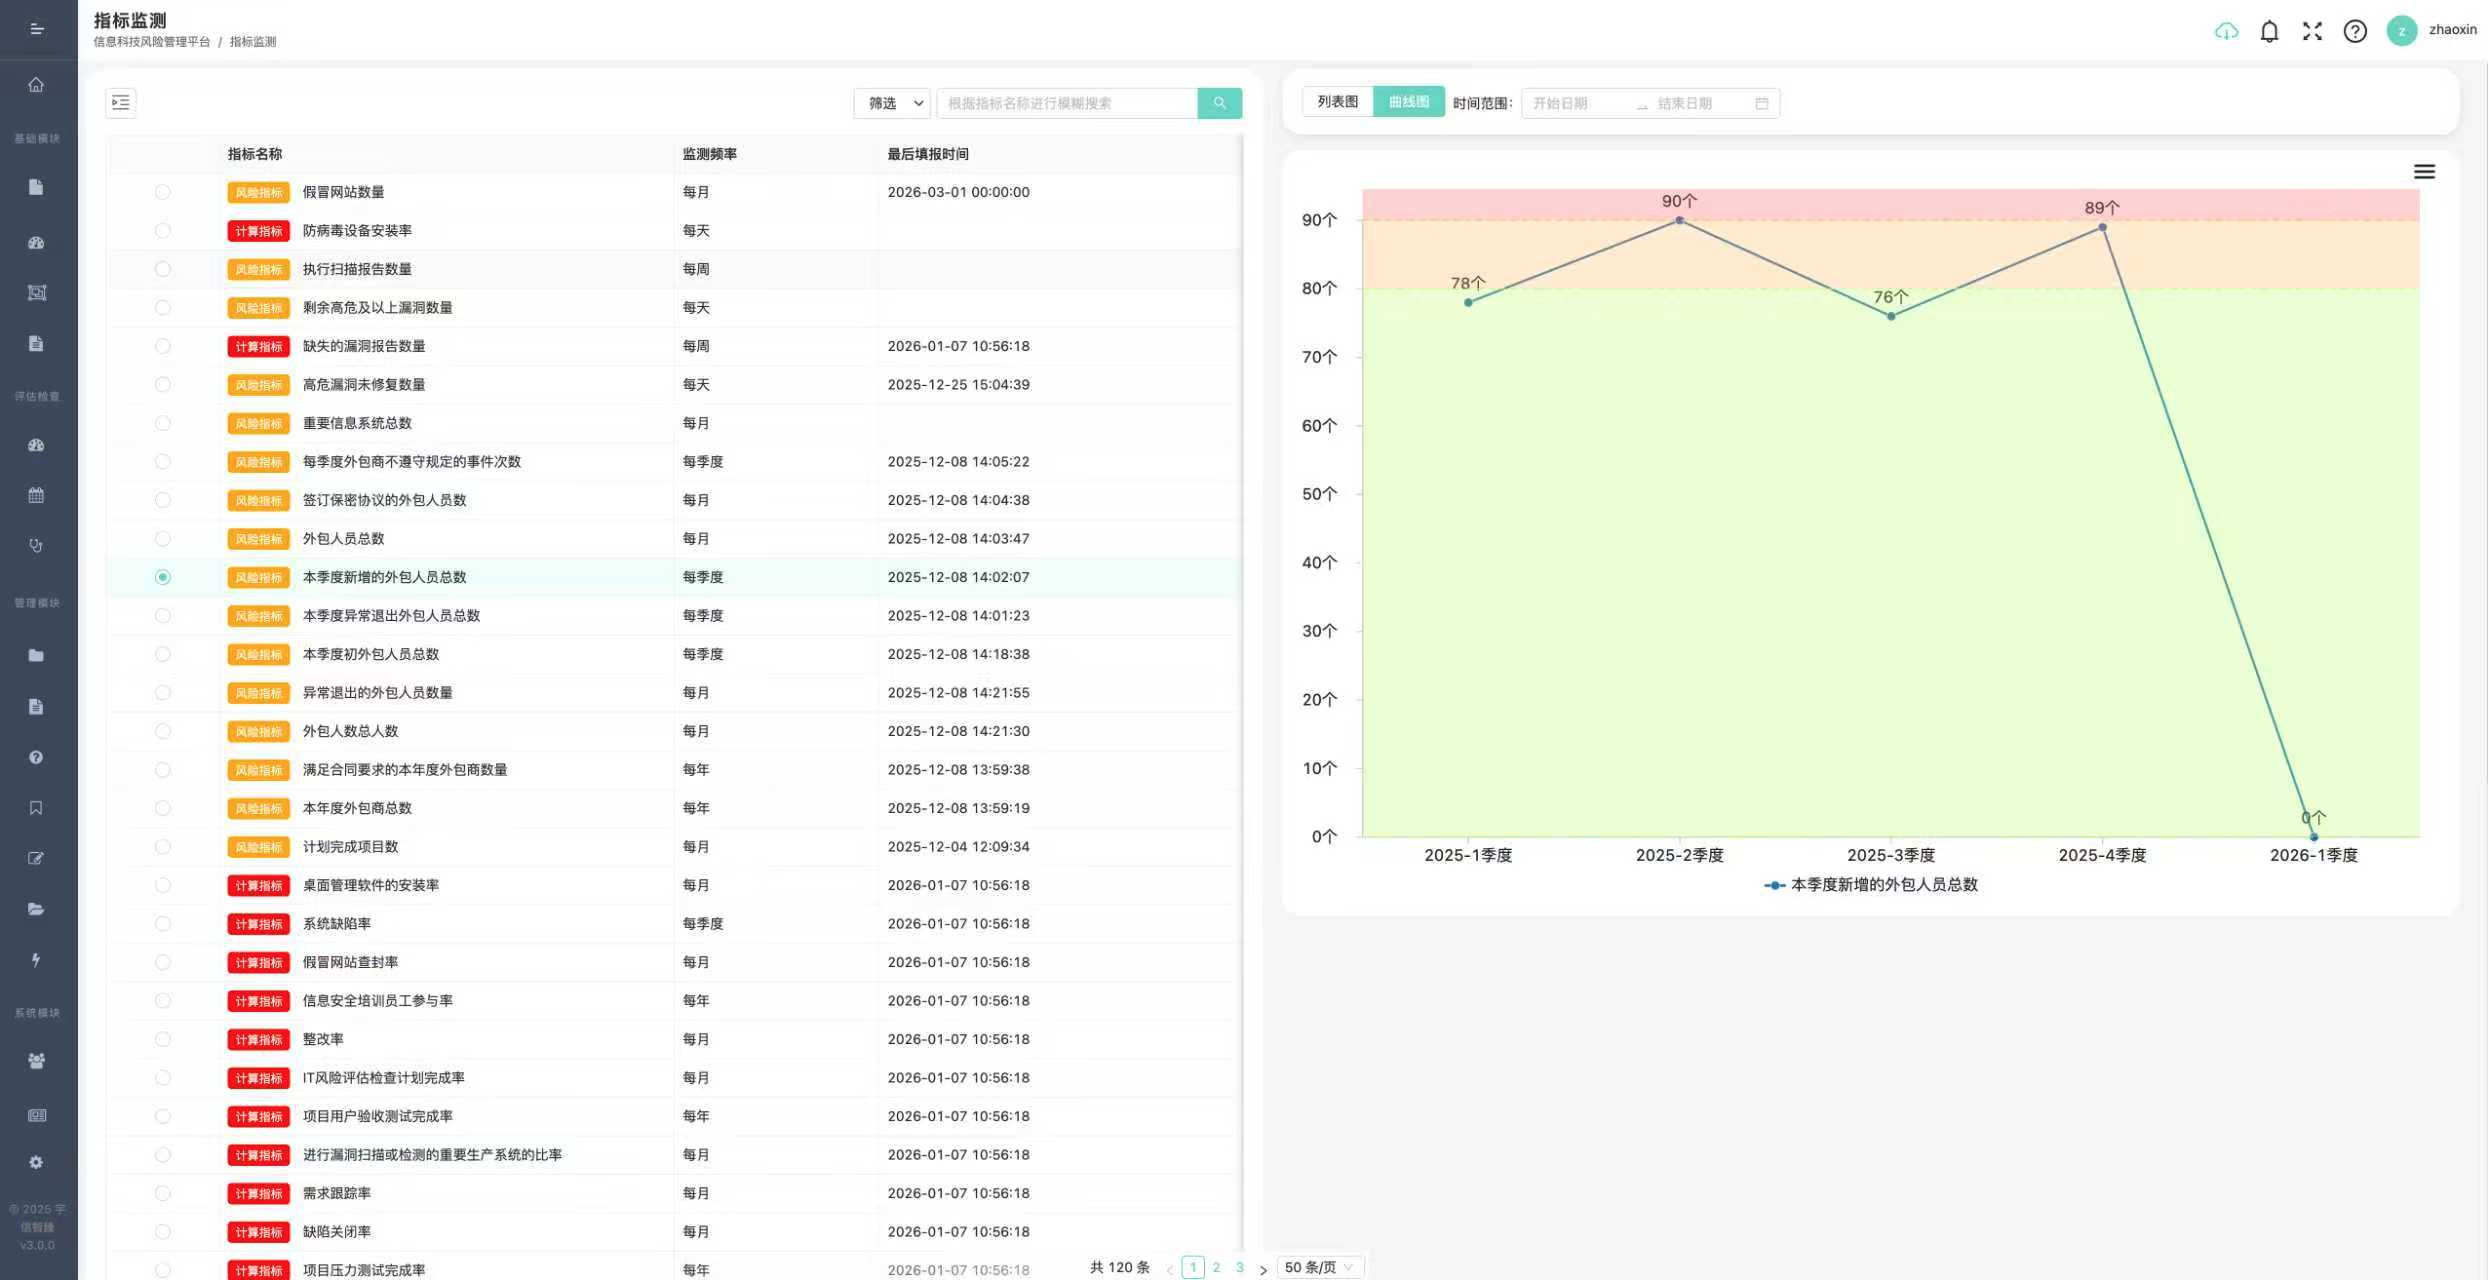The width and height of the screenshot is (2488, 1280).
Task: Open the date range picker calendar
Action: pyautogui.click(x=1650, y=103)
